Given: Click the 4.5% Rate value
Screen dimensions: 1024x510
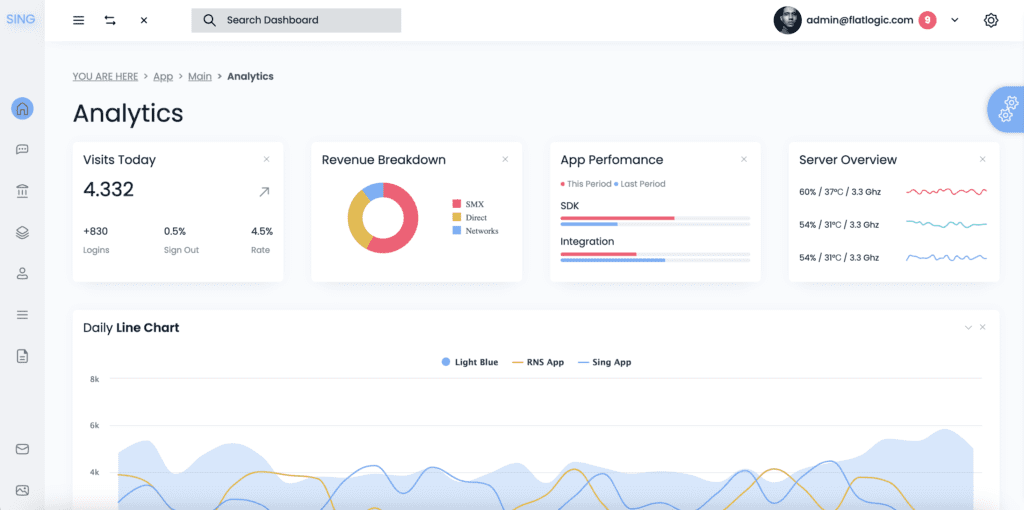Looking at the screenshot, I should [262, 231].
